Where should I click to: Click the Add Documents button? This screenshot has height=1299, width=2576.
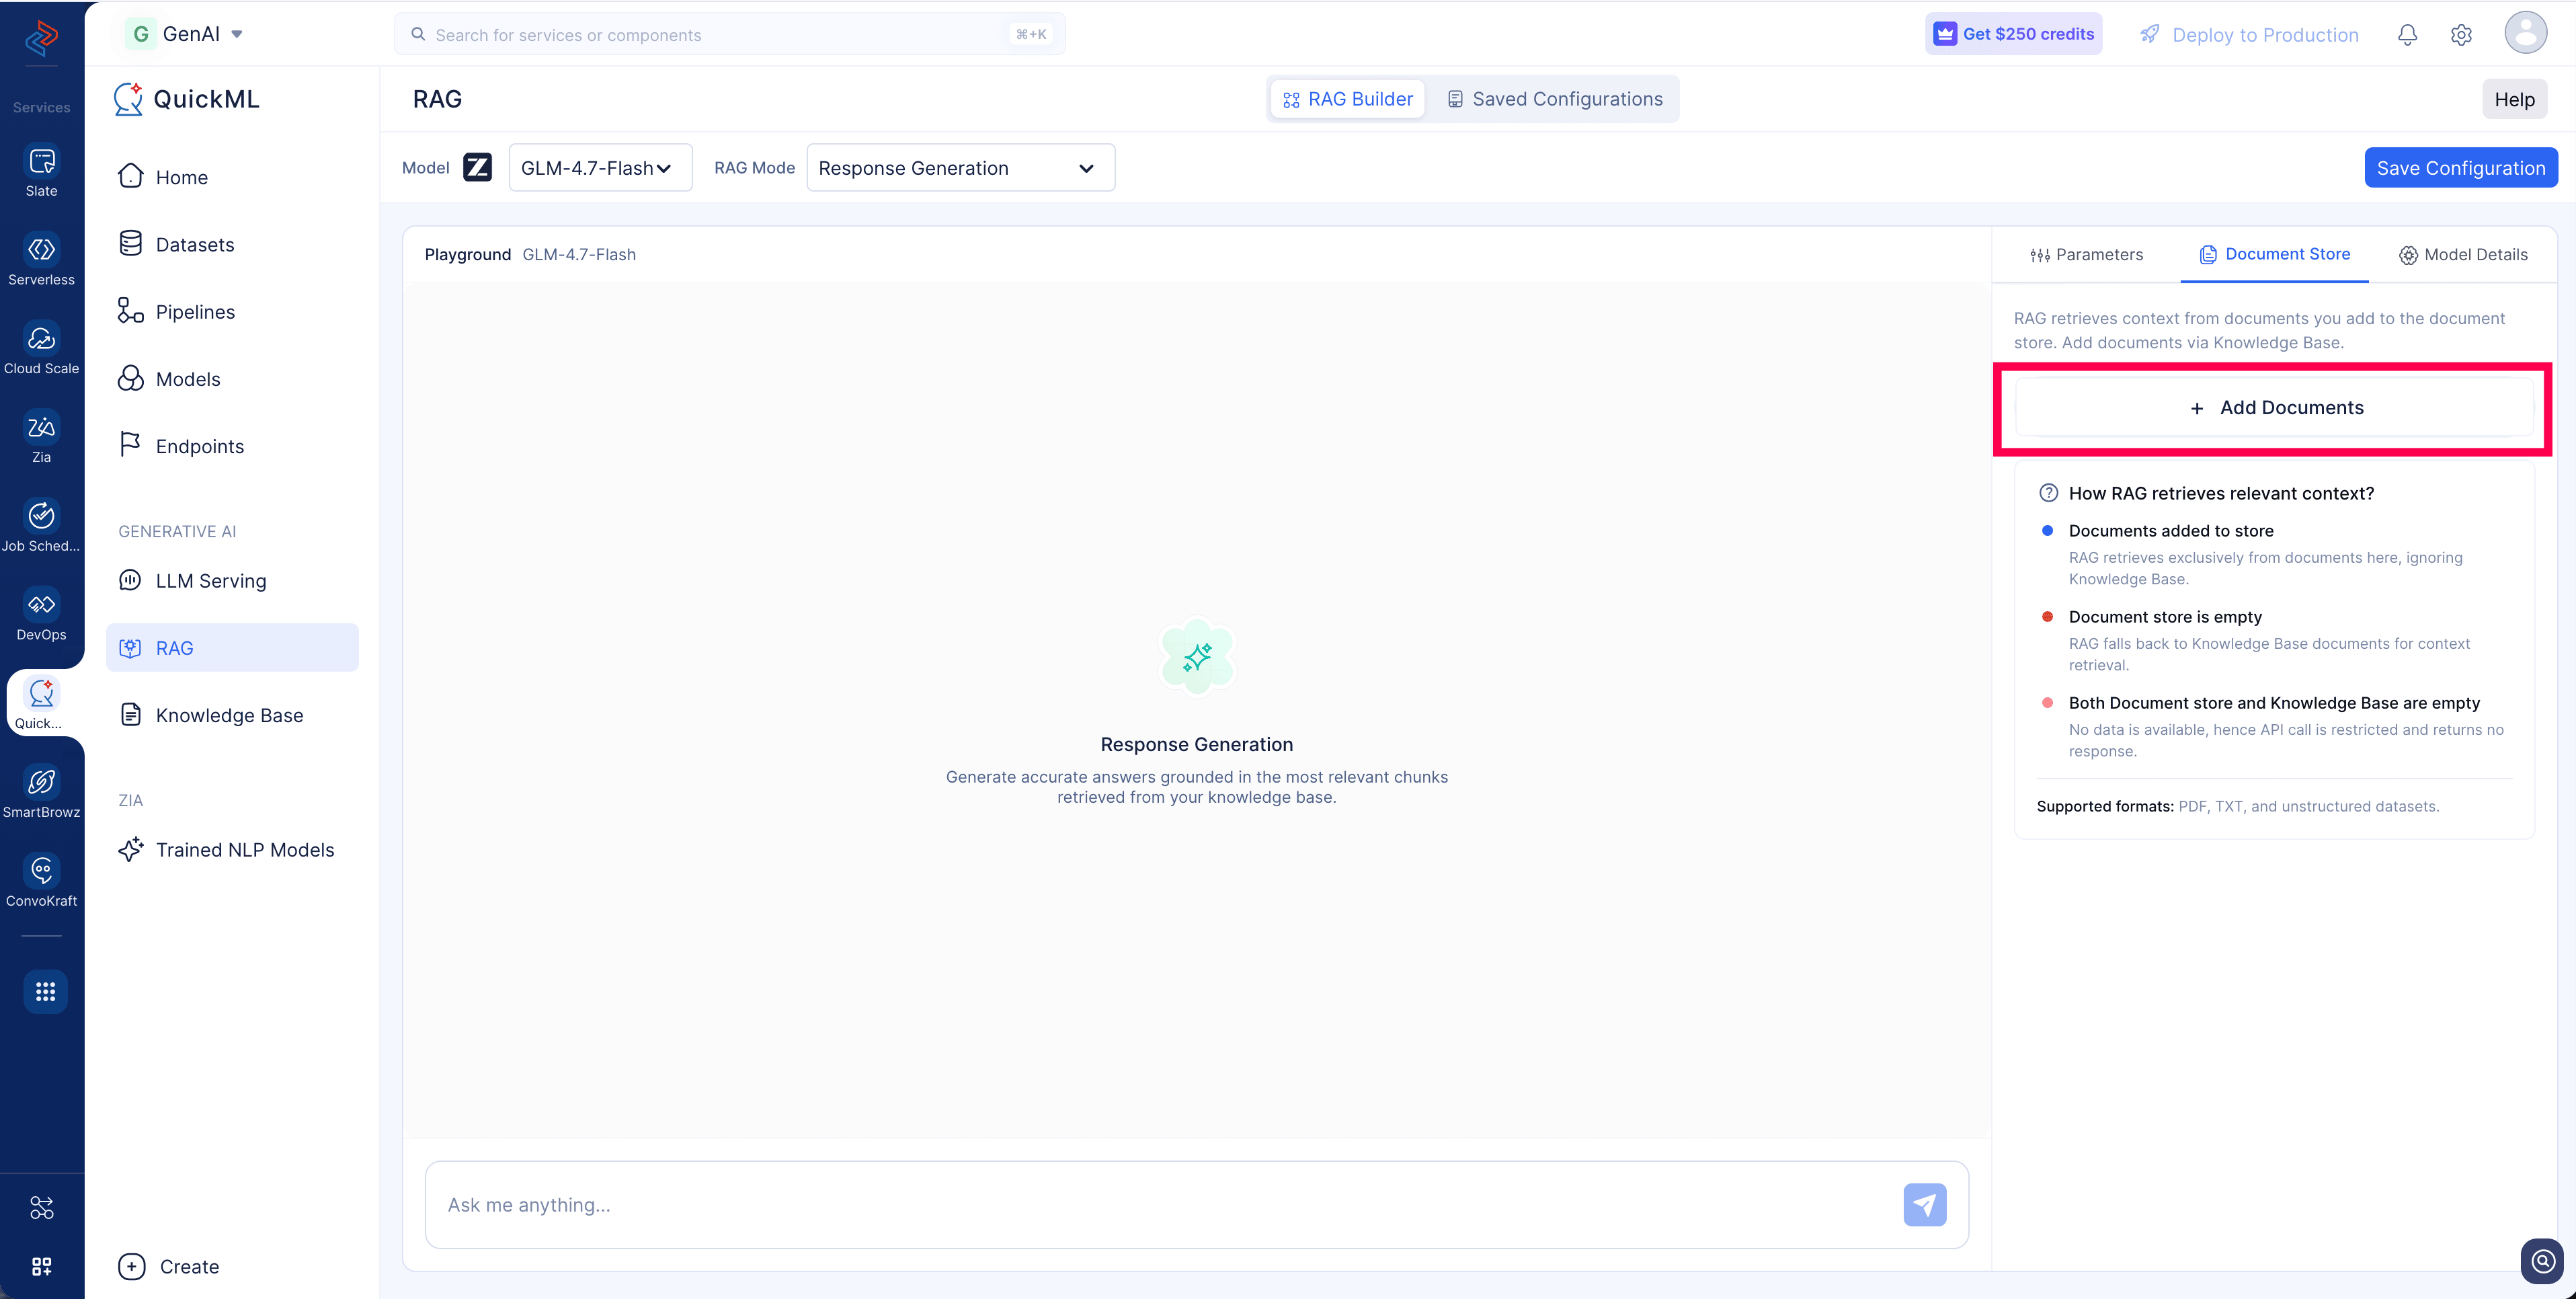click(2274, 408)
